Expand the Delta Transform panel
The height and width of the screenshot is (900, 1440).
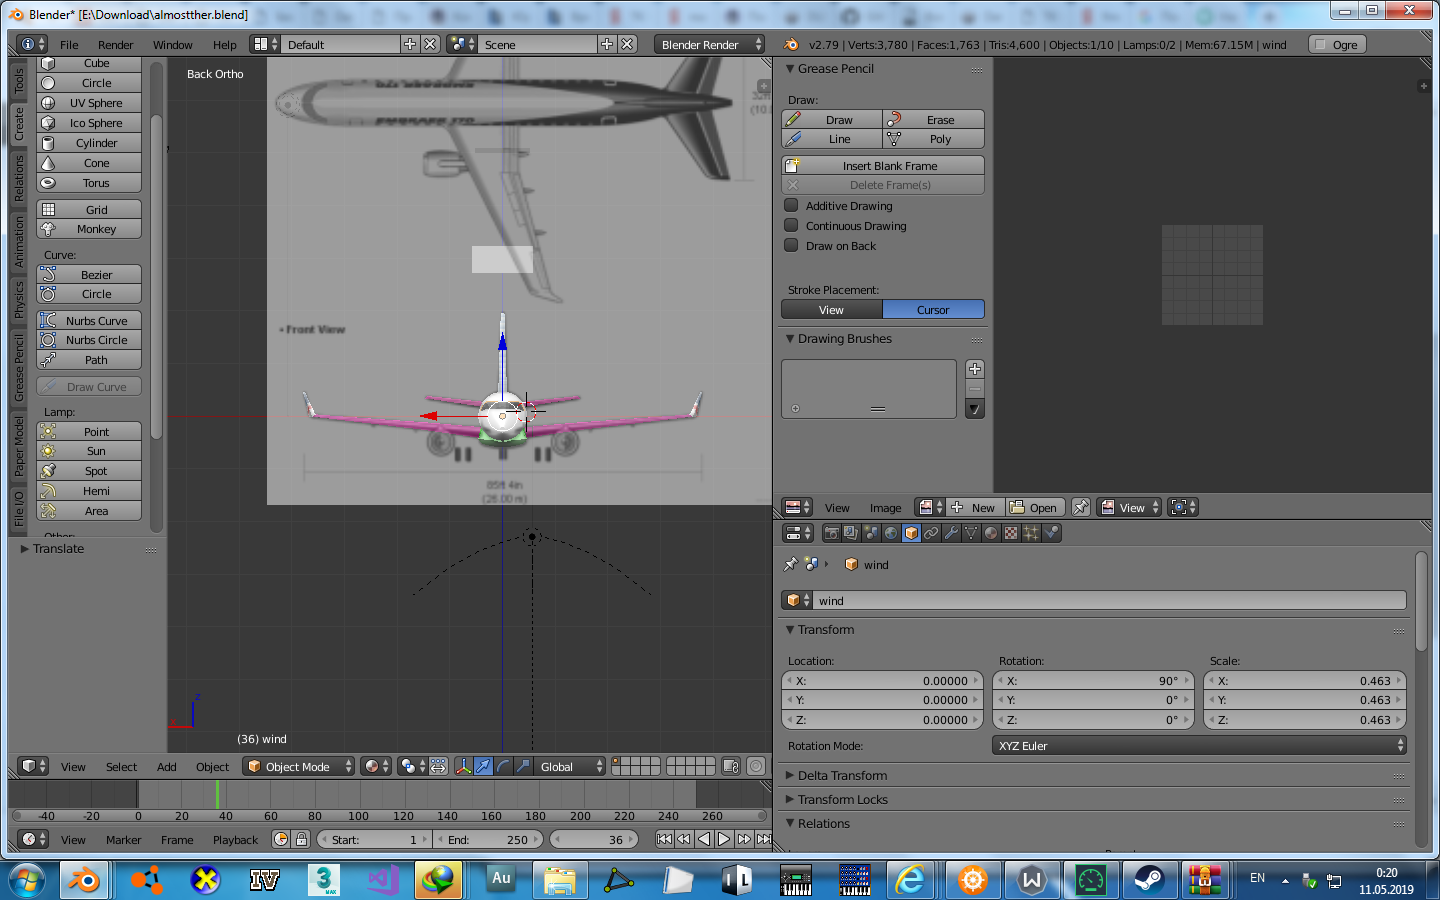[x=842, y=776]
